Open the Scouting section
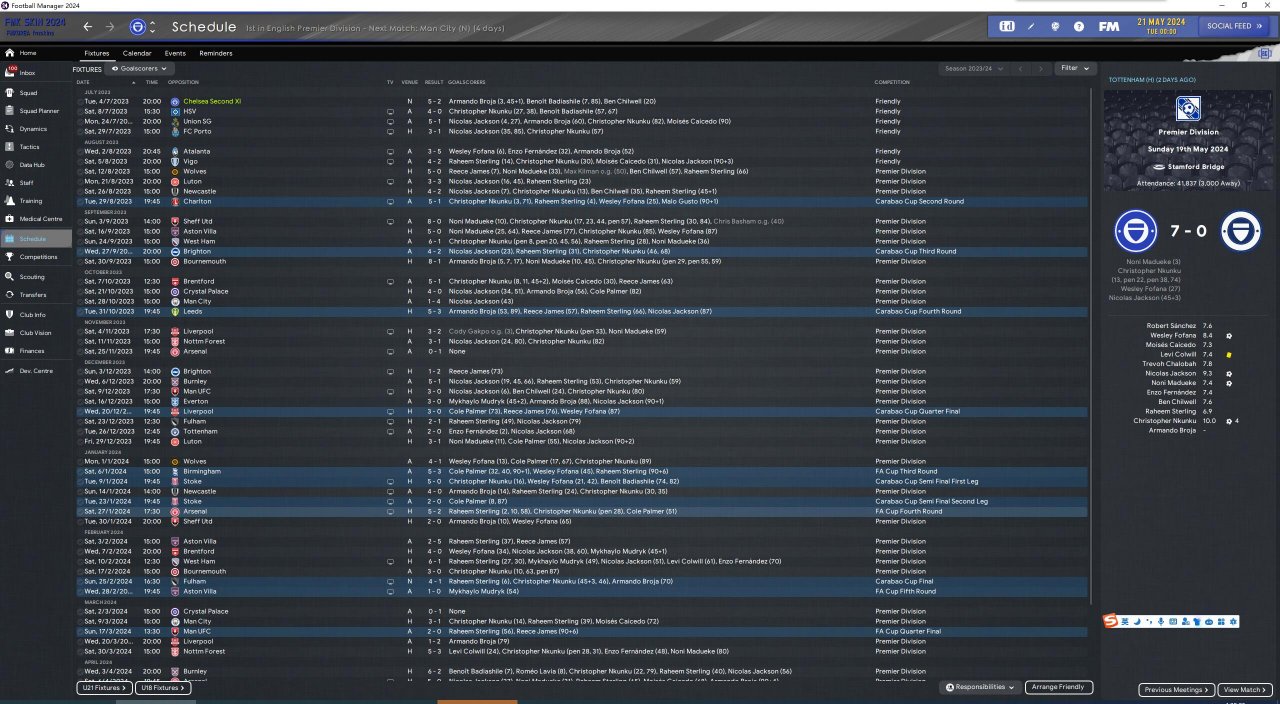Image resolution: width=1280 pixels, height=704 pixels. pos(36,276)
